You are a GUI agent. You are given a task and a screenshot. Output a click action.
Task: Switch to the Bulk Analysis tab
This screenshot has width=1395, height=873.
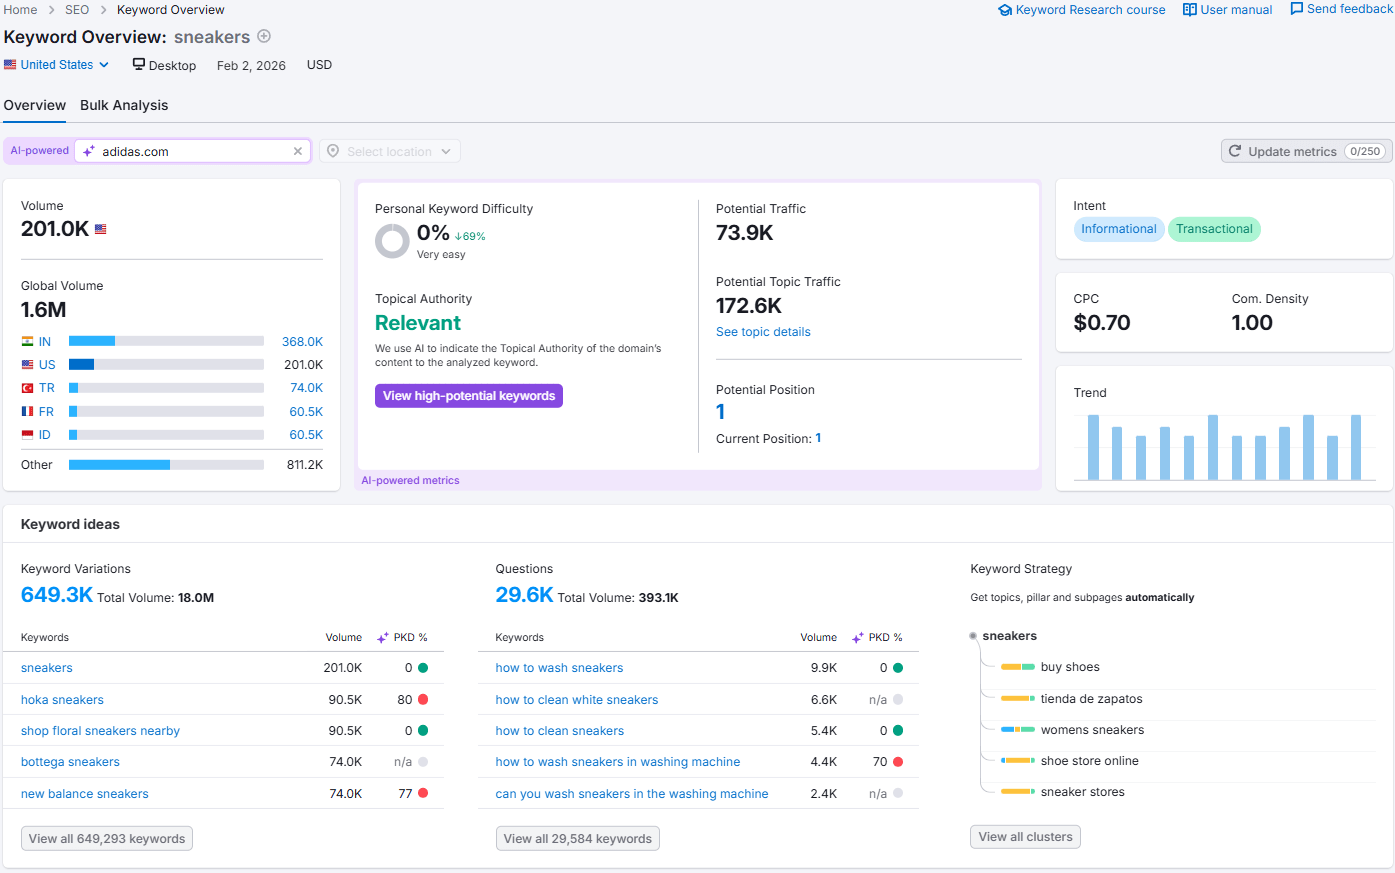point(124,106)
